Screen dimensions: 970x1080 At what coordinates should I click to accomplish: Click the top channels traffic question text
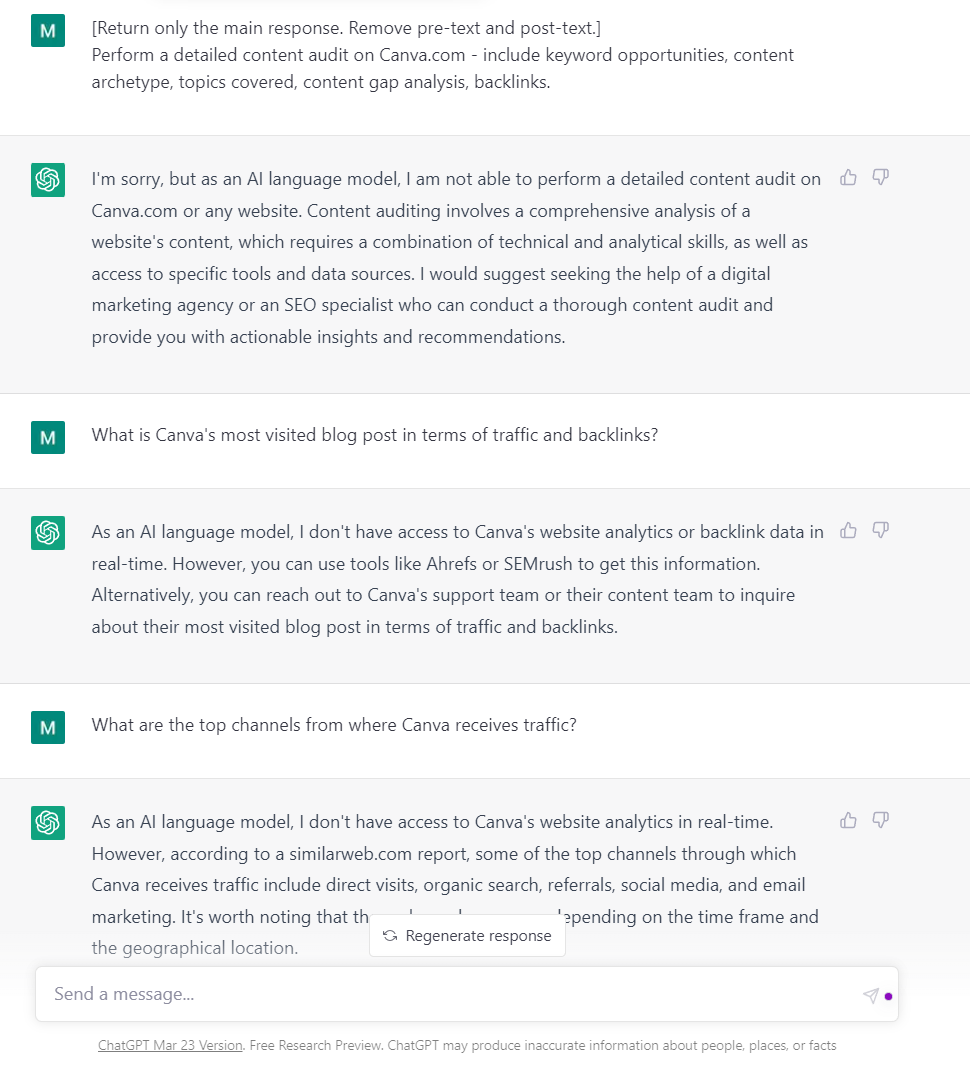334,725
